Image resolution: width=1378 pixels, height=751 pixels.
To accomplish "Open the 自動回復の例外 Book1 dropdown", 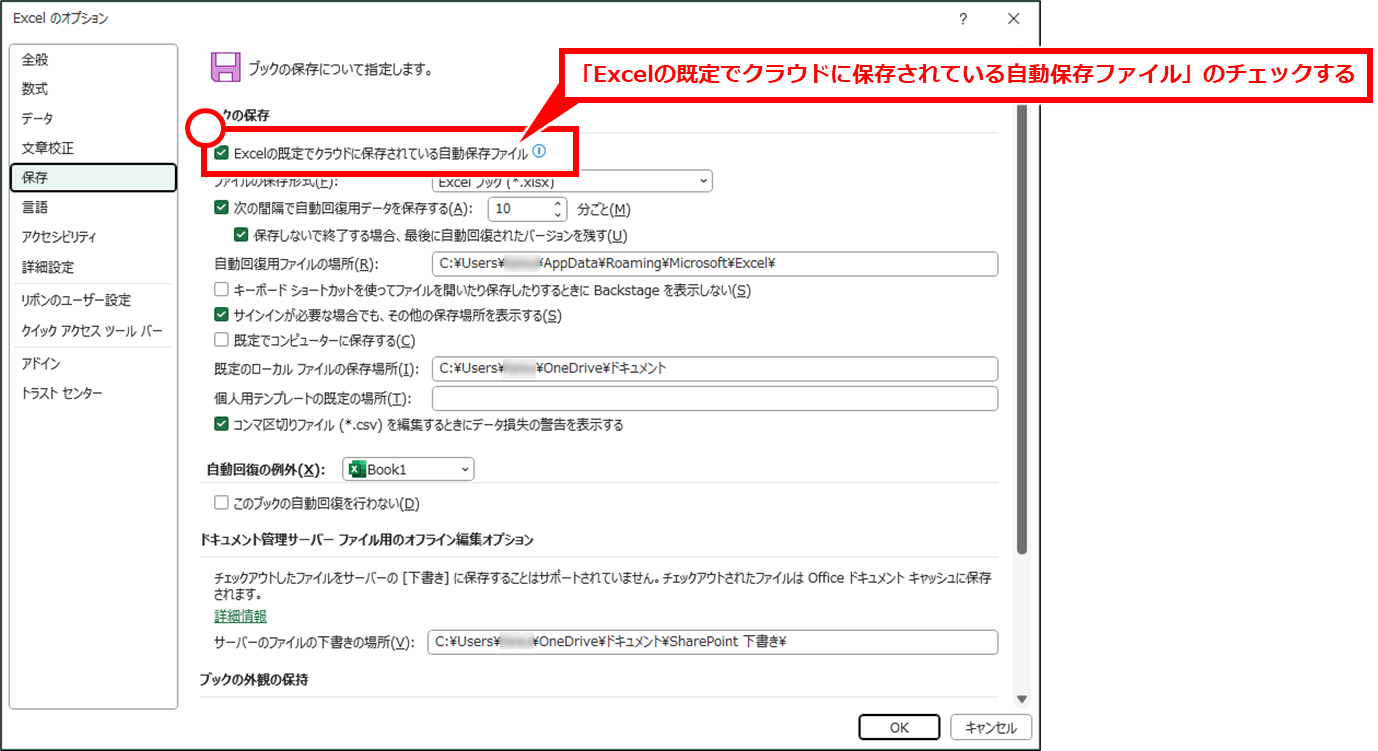I will click(x=408, y=469).
